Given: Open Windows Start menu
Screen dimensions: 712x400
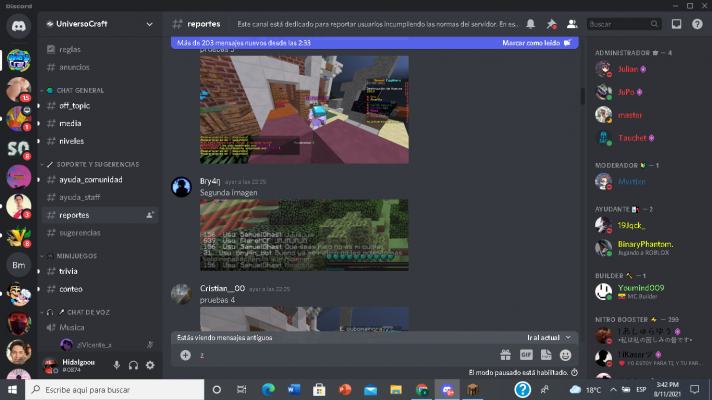Looking at the screenshot, I should (x=12, y=390).
